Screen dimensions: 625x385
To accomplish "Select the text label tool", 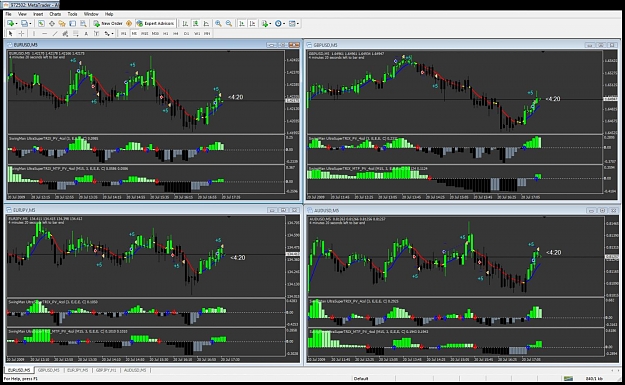I will click(96, 34).
